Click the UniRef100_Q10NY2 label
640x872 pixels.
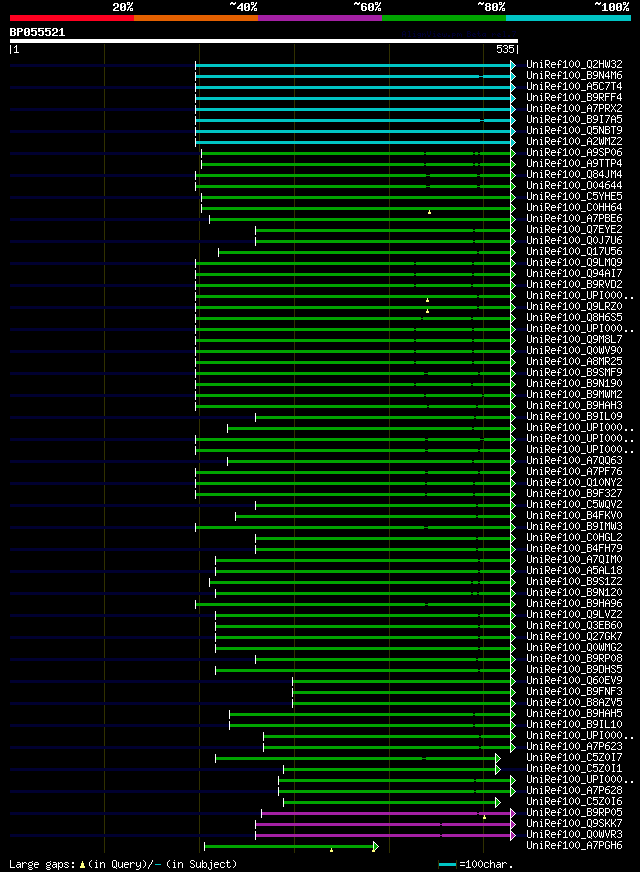[x=574, y=483]
